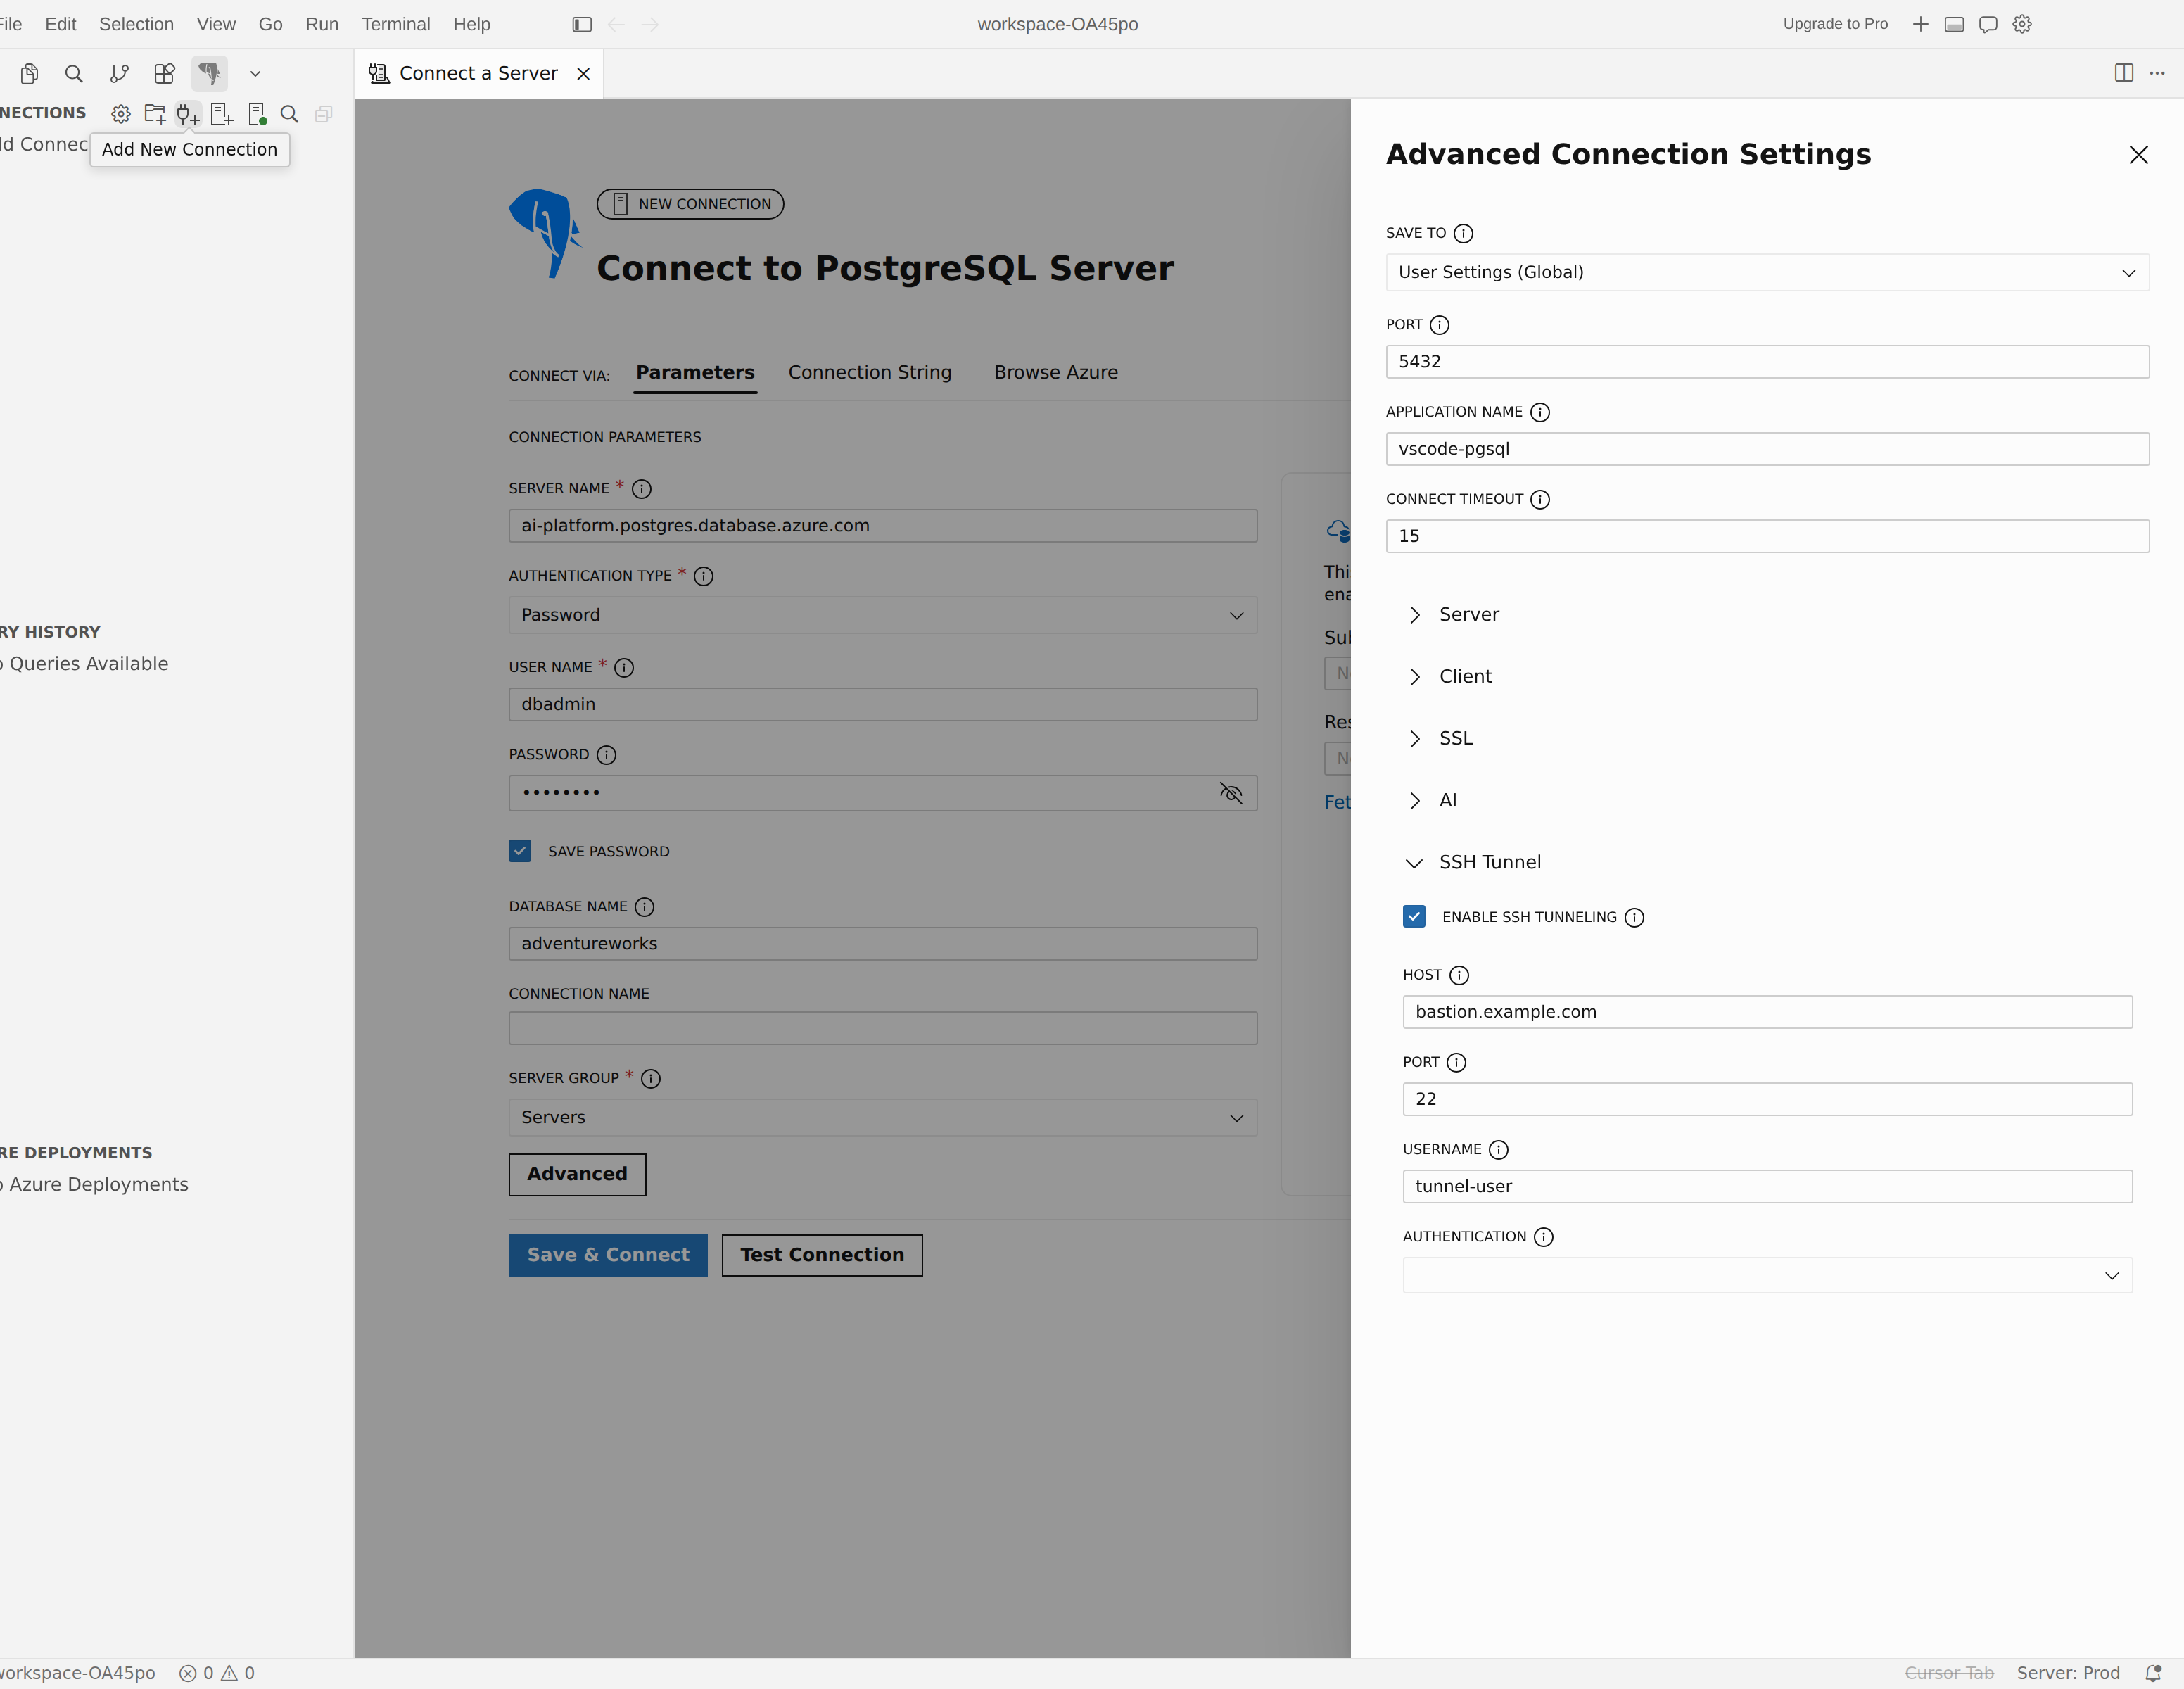Click the info icon next to Connect Timeout

click(x=1540, y=499)
